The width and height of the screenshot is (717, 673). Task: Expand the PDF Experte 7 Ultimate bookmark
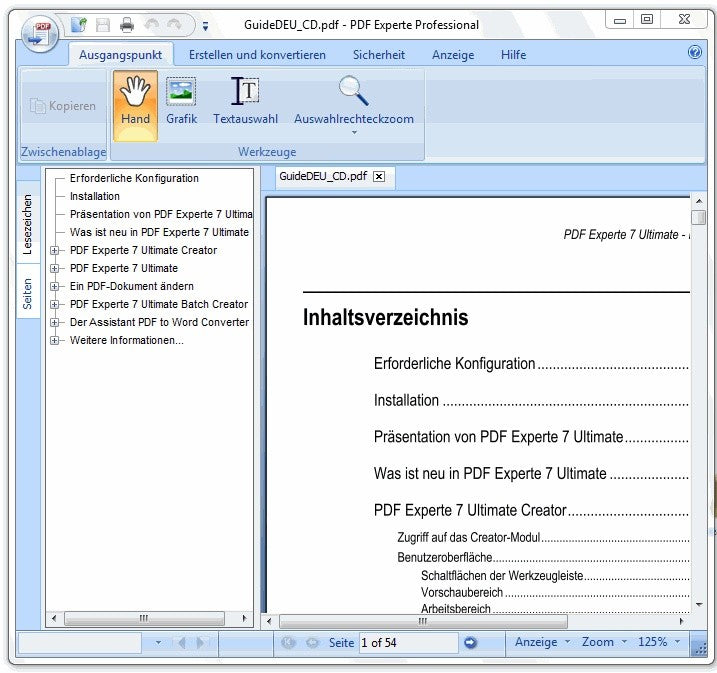pyautogui.click(x=54, y=268)
